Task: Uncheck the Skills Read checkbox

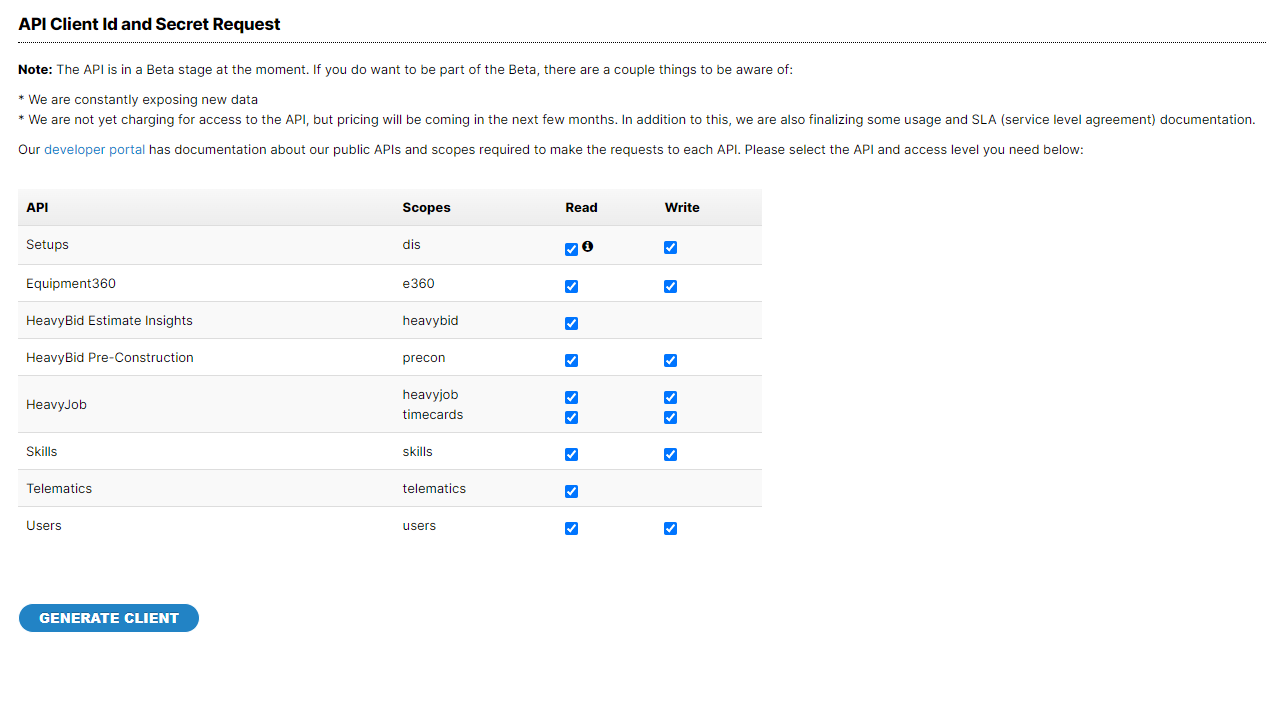Action: coord(571,454)
